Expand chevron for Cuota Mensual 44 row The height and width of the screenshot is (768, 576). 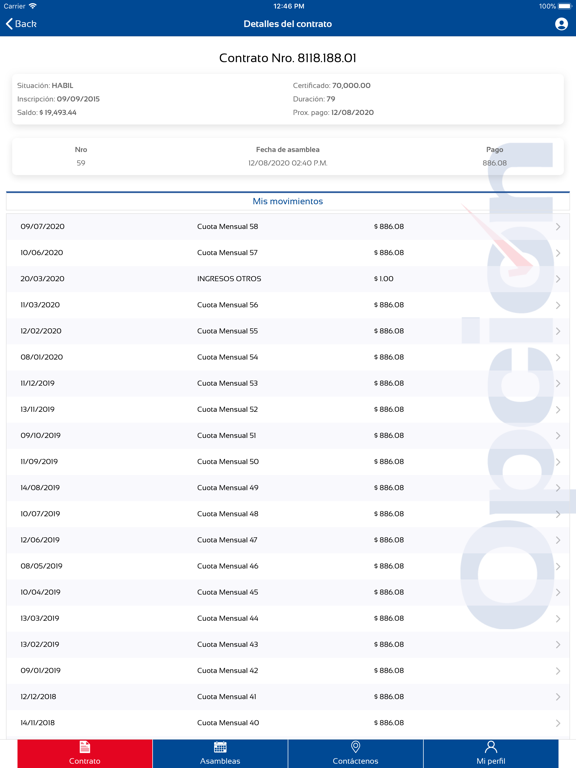[x=558, y=619]
